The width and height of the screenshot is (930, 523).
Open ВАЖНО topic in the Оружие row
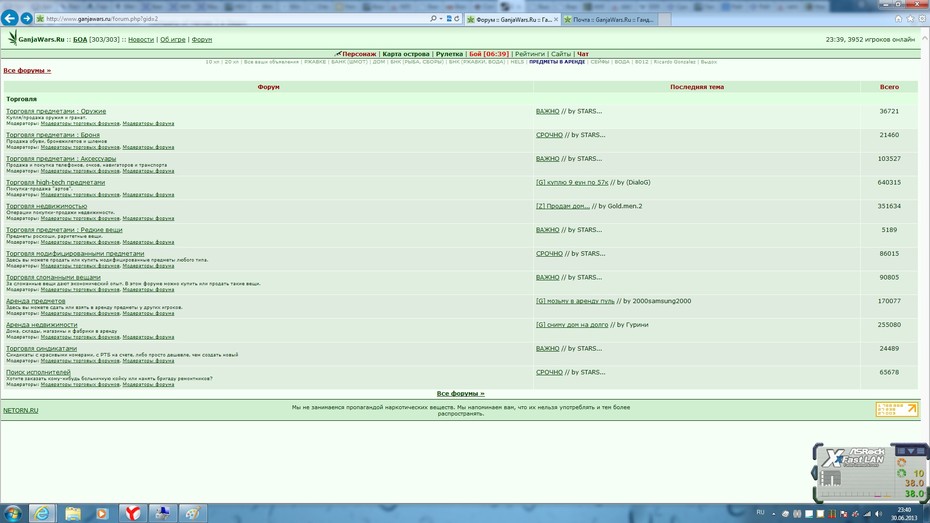pos(547,111)
